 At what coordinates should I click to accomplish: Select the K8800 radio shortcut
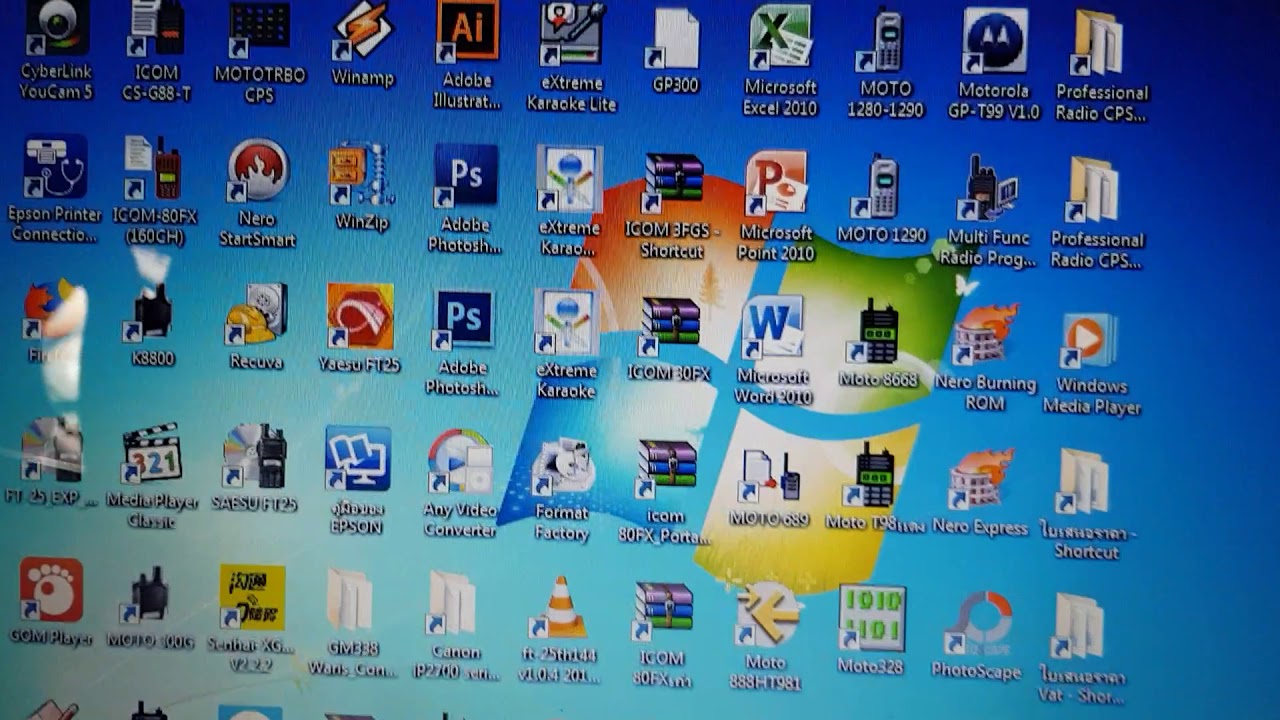pos(153,324)
